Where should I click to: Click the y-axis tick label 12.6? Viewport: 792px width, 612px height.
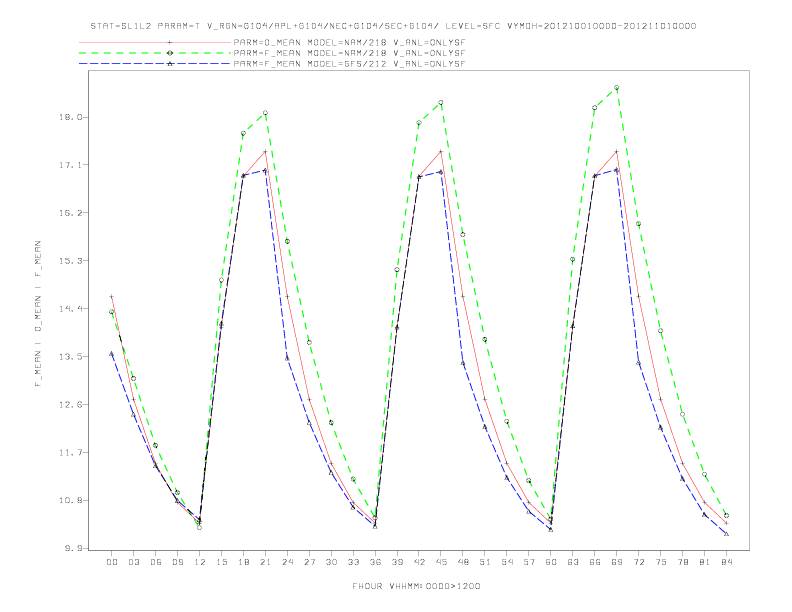[70, 404]
